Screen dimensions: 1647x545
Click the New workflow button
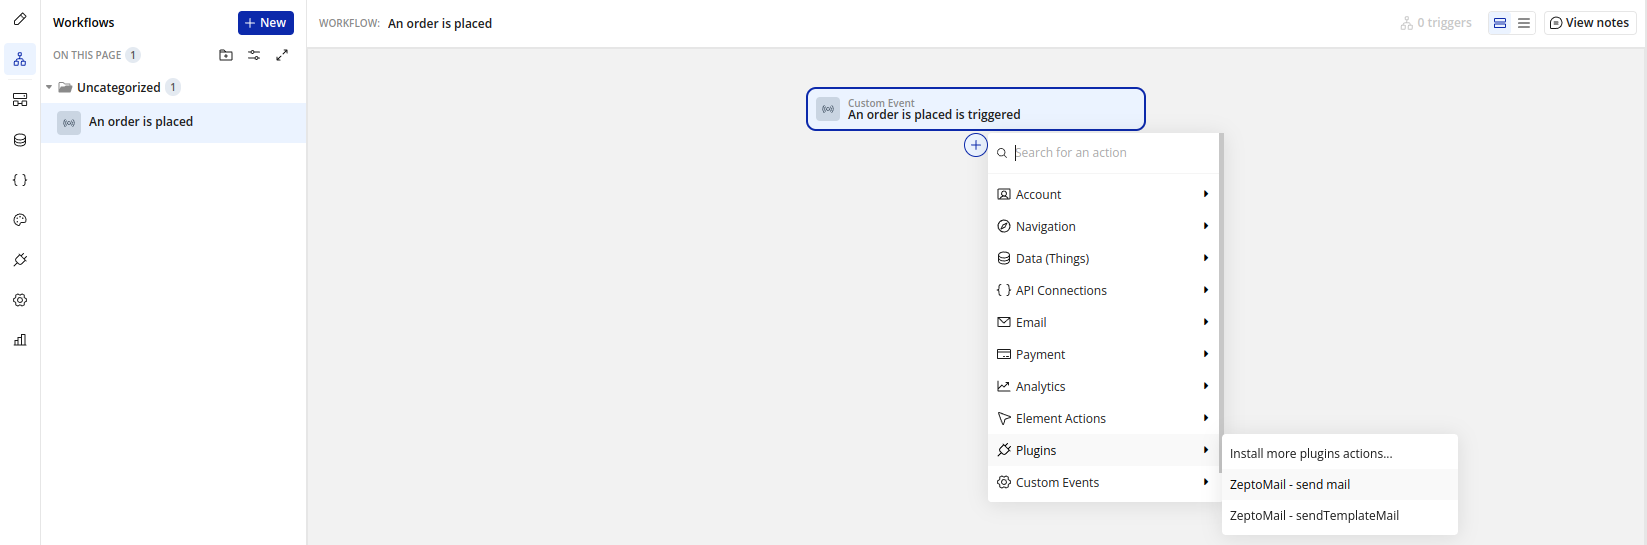pyautogui.click(x=266, y=23)
